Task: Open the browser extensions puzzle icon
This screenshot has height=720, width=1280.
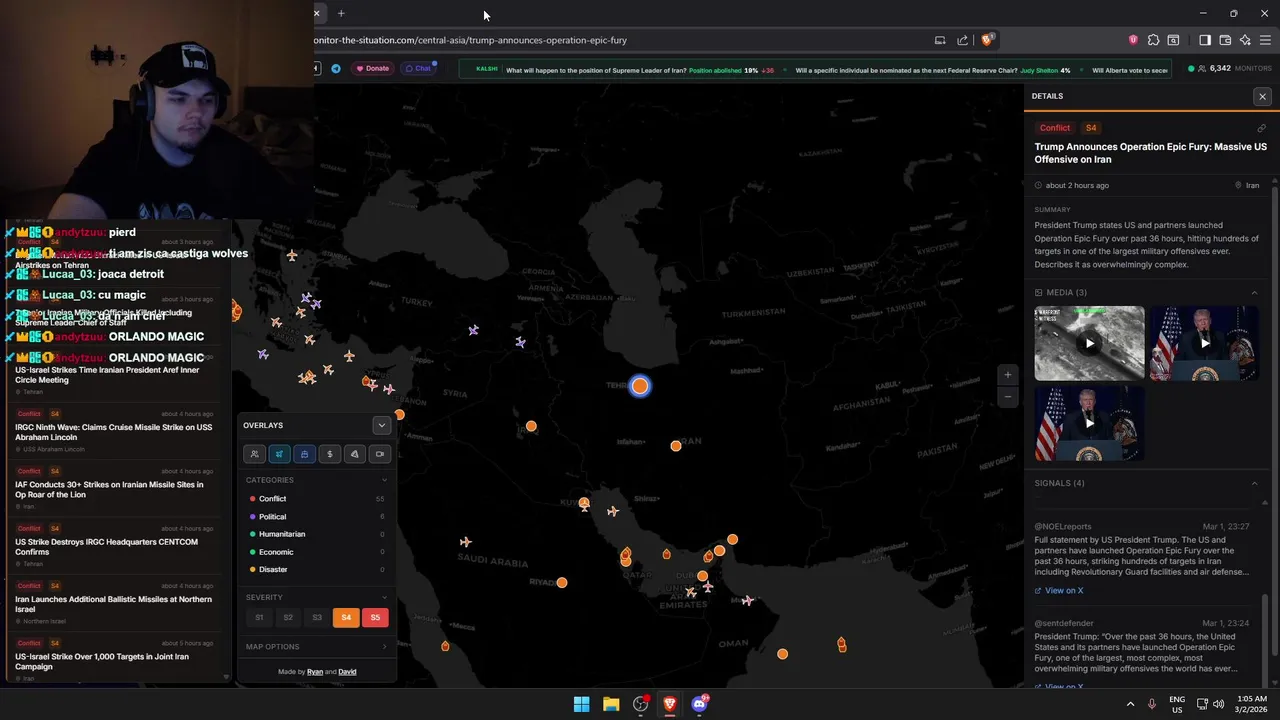Action: [x=1153, y=40]
